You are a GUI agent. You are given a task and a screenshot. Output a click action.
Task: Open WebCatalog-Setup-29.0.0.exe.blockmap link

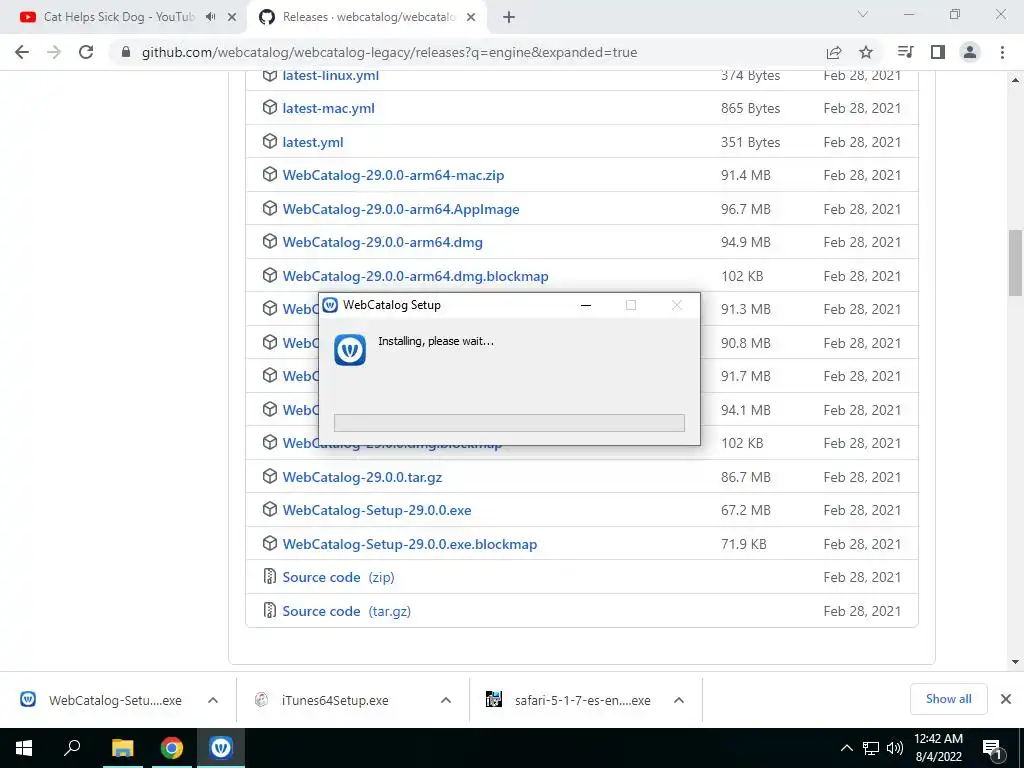409,544
